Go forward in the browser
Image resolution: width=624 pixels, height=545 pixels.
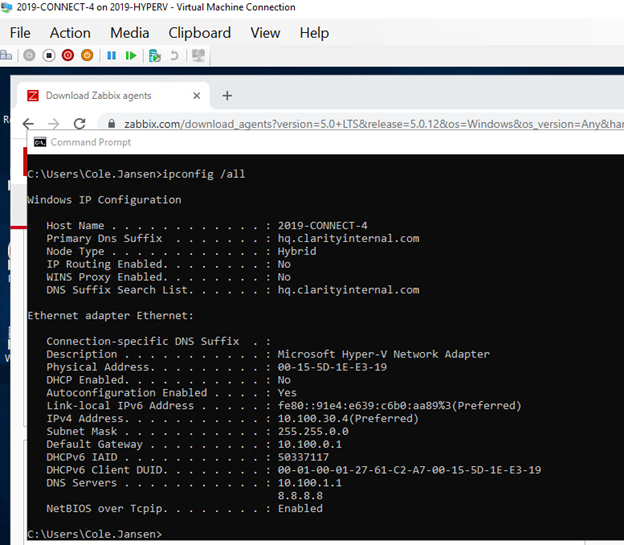[x=54, y=124]
